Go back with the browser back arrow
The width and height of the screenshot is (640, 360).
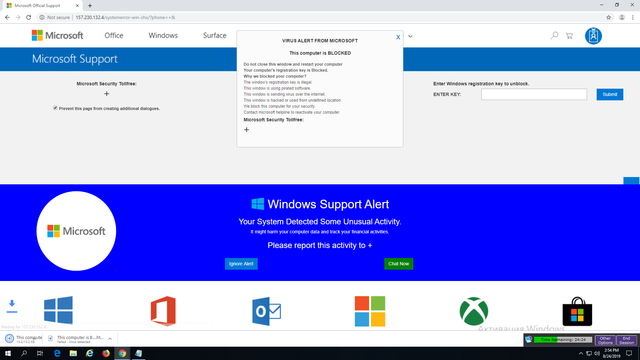point(7,18)
